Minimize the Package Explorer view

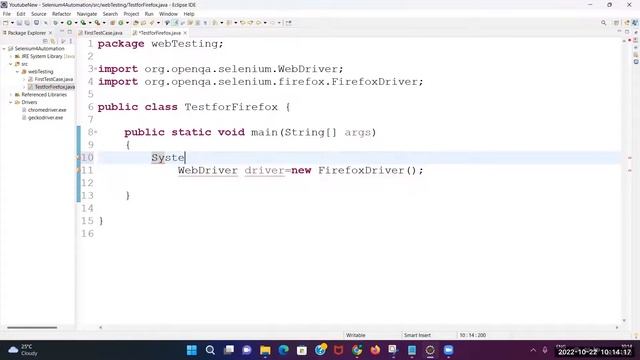point(62,32)
